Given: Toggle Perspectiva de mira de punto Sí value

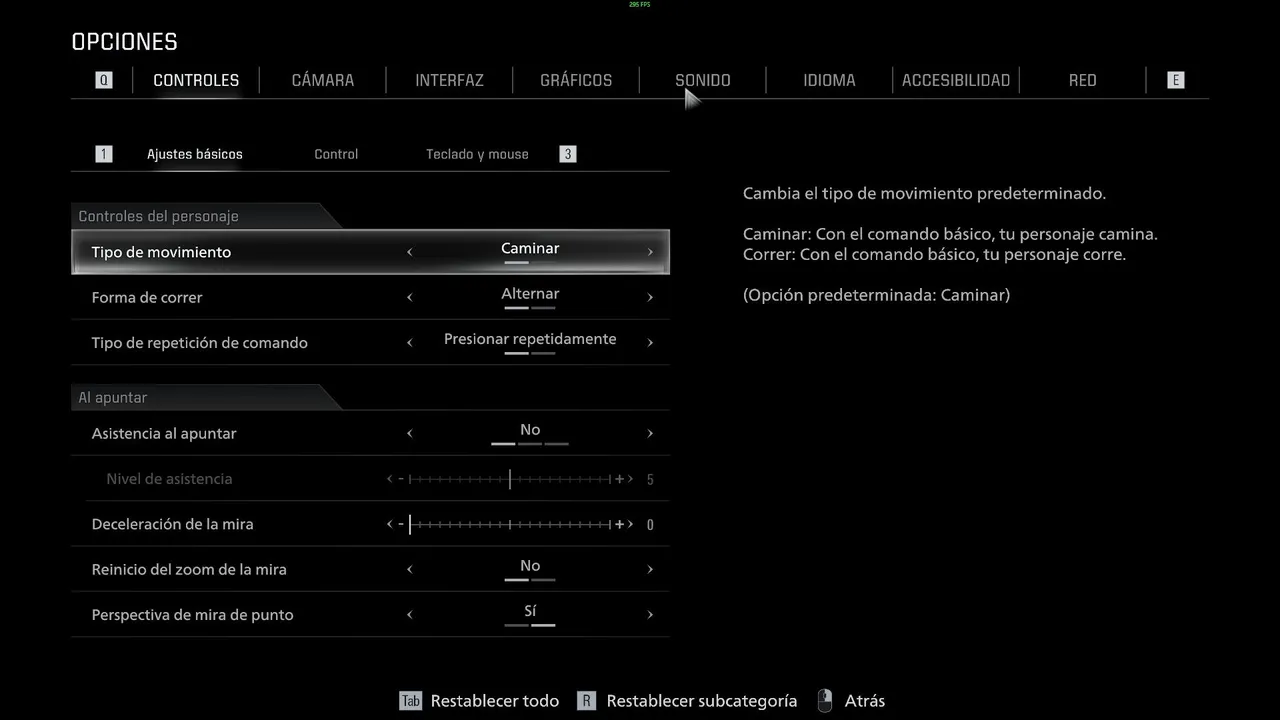Looking at the screenshot, I should pyautogui.click(x=530, y=611).
